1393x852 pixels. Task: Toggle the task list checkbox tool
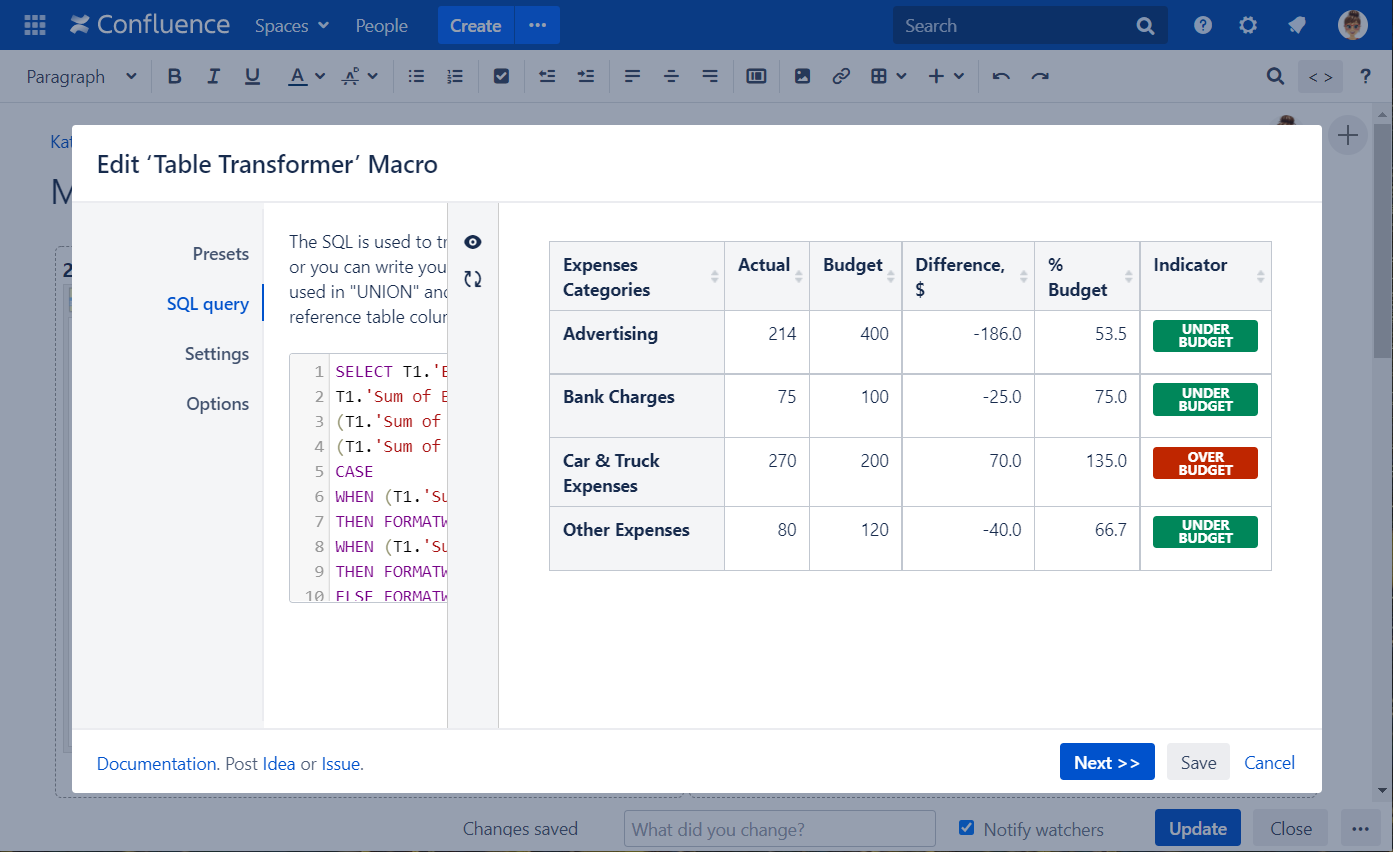502,77
